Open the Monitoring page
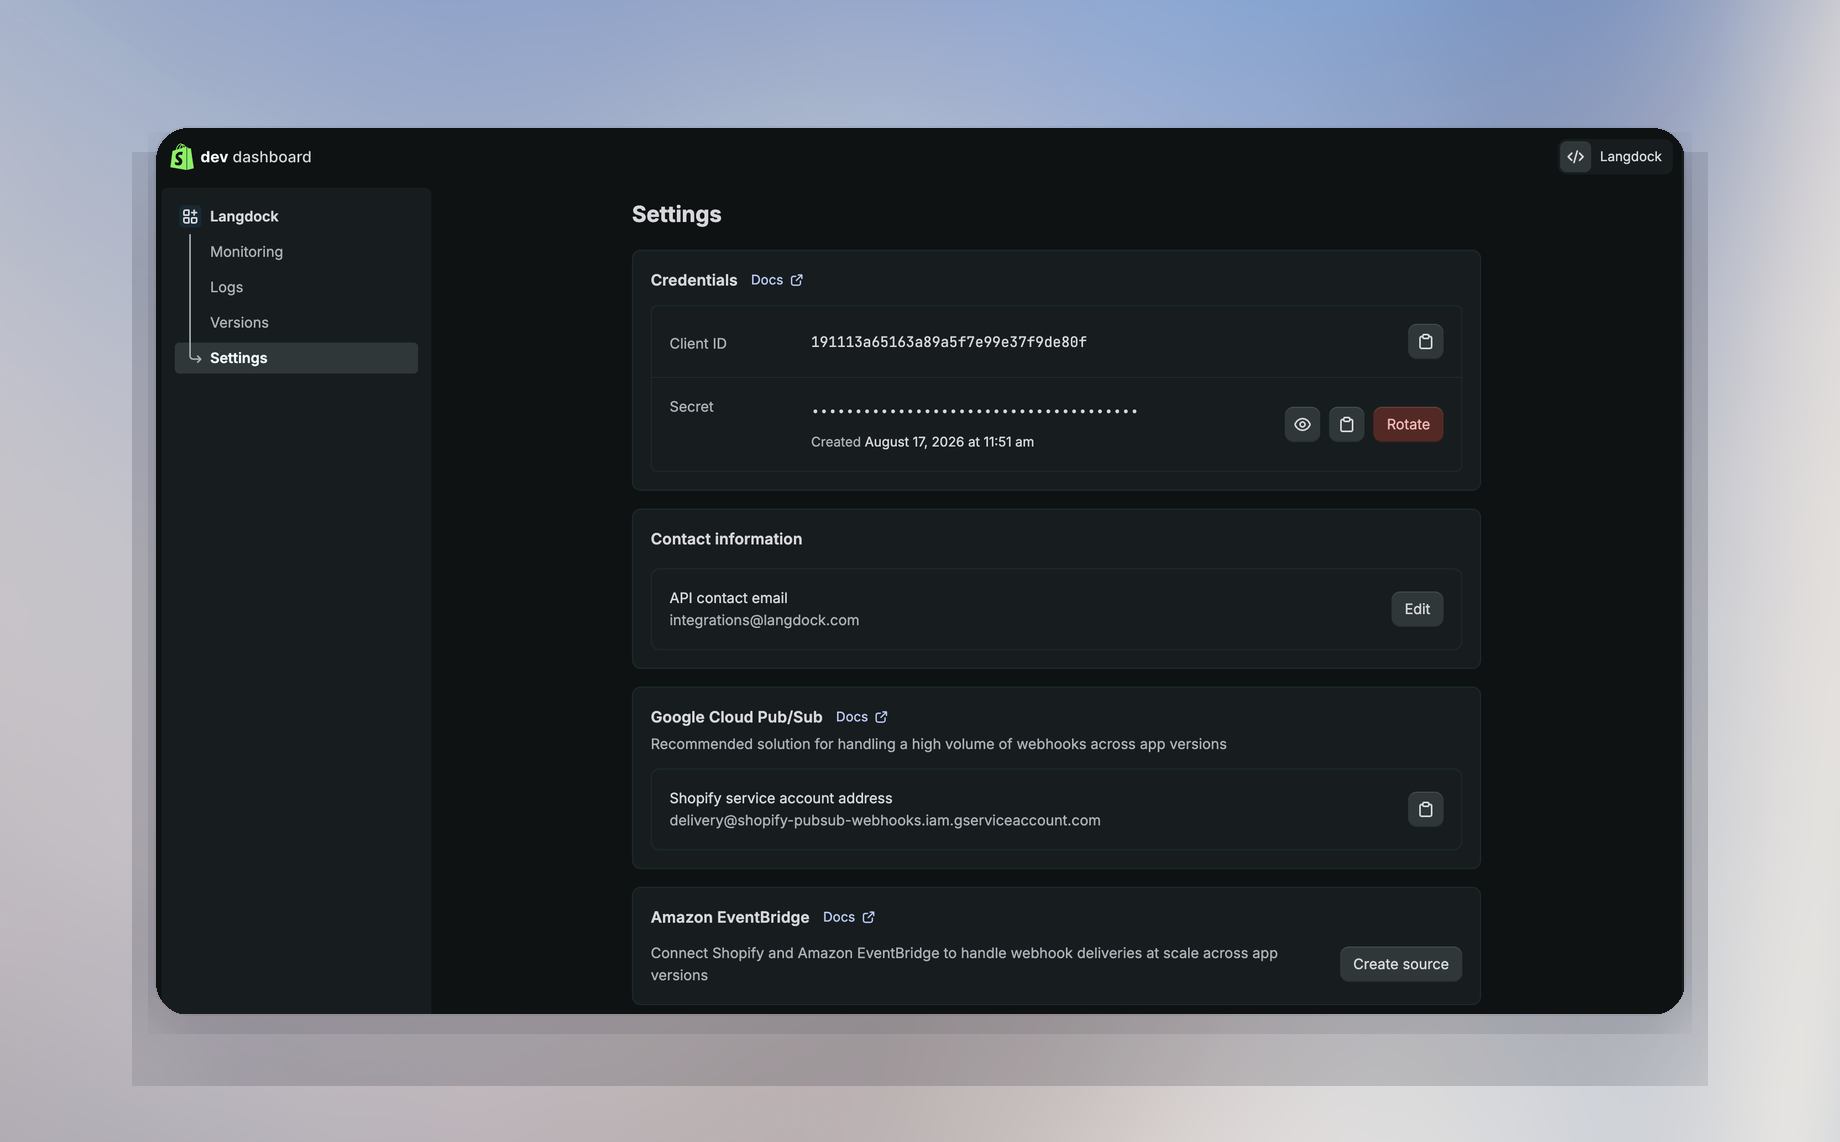Image resolution: width=1840 pixels, height=1142 pixels. [x=246, y=252]
